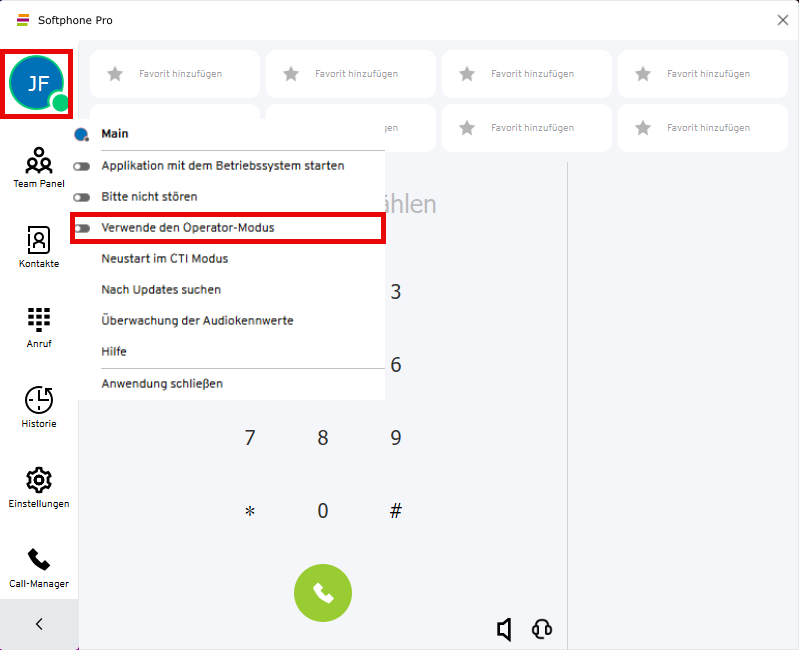
Task: Click Anwendung schließen menu entry
Action: [162, 384]
